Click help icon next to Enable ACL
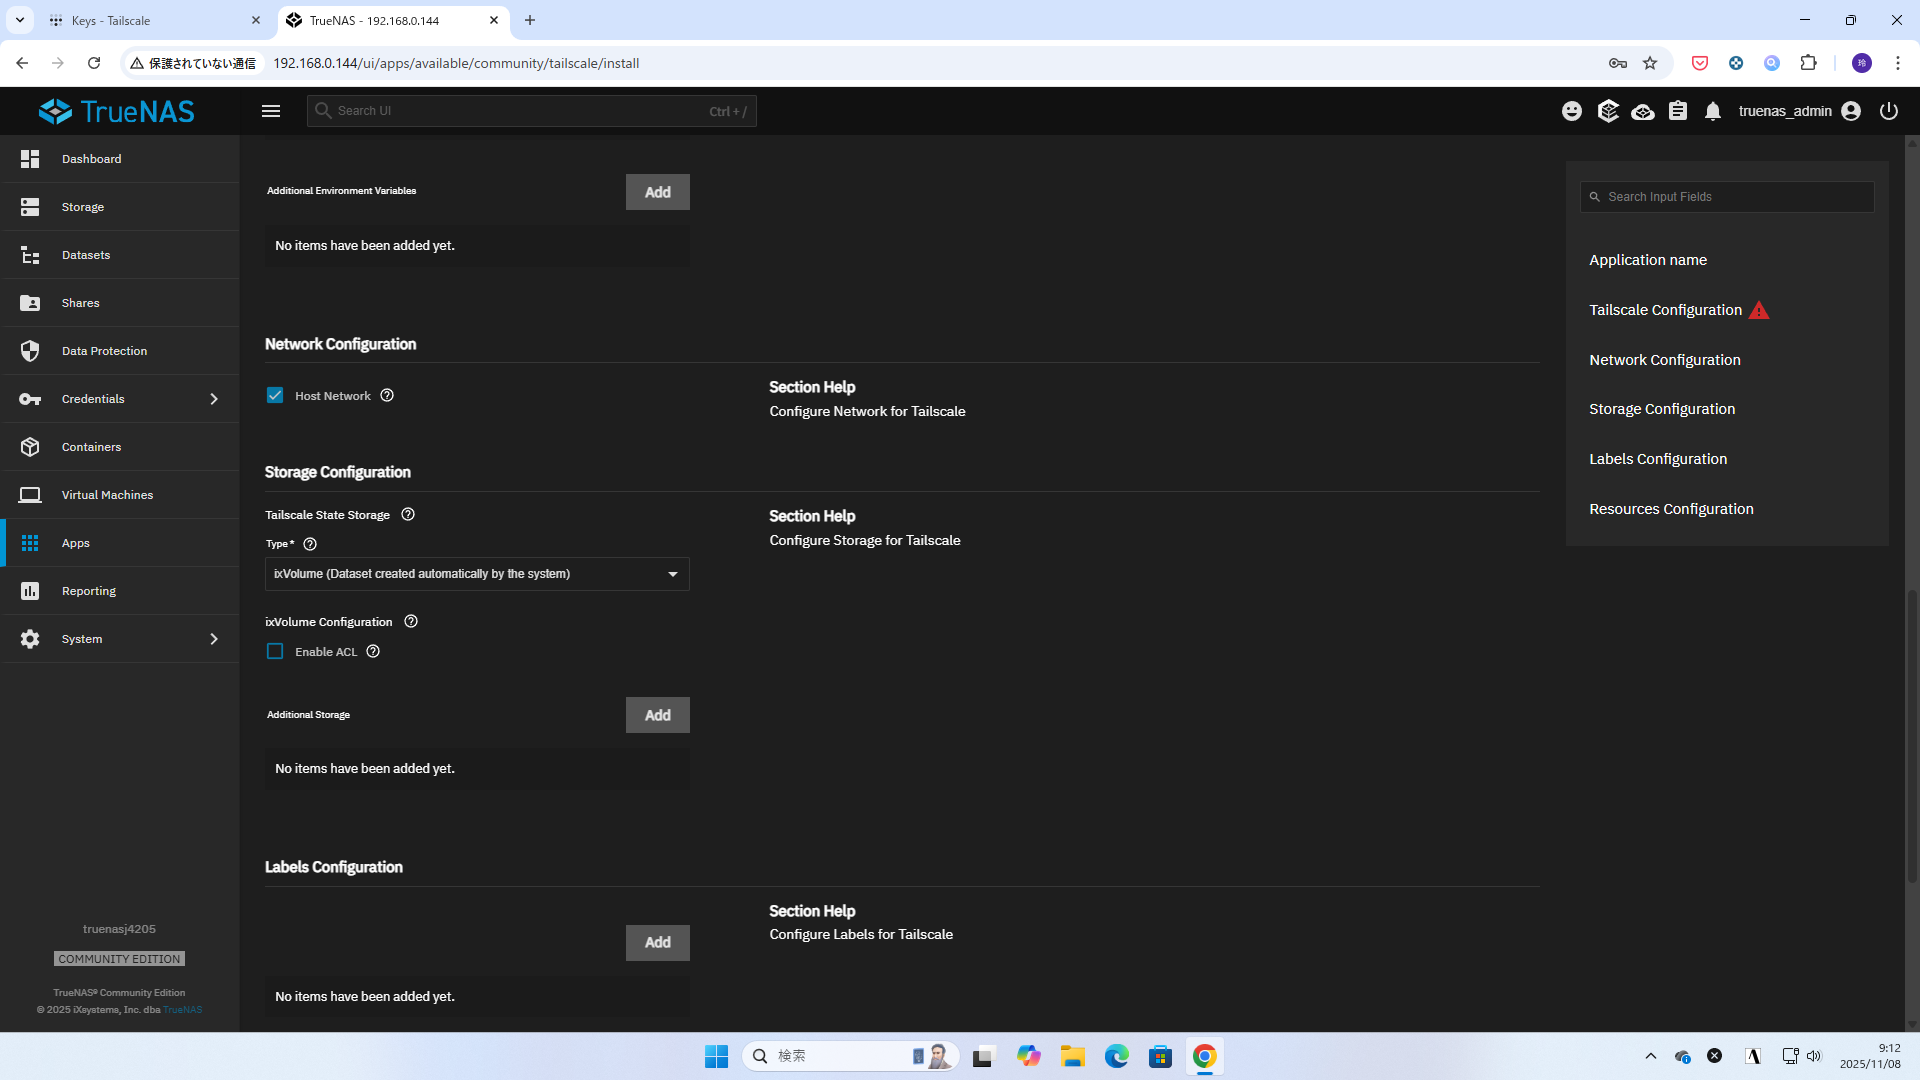The height and width of the screenshot is (1080, 1920). [x=373, y=652]
